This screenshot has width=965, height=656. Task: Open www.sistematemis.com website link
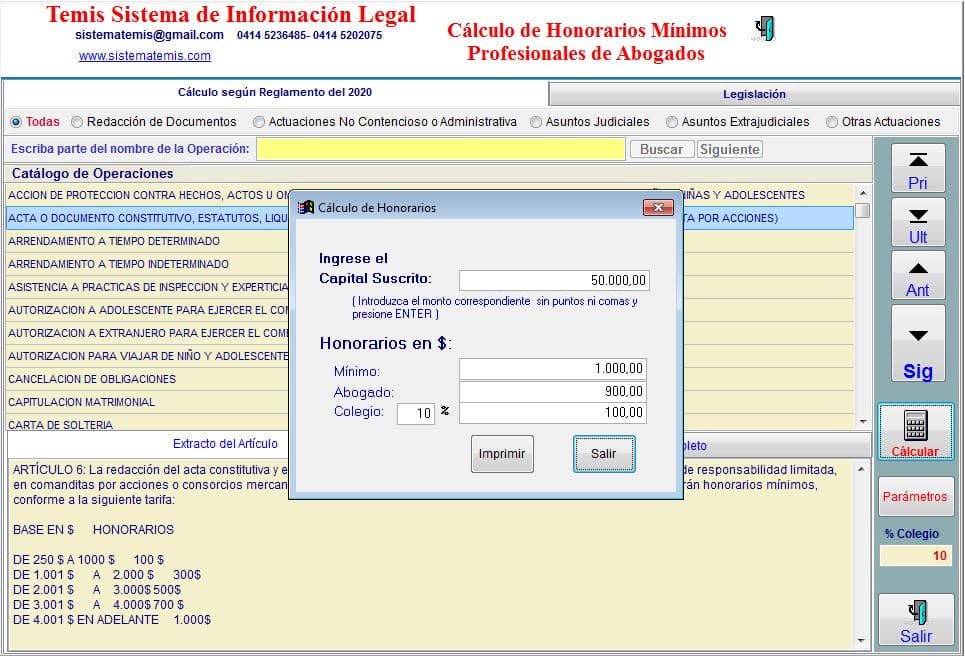pyautogui.click(x=145, y=56)
